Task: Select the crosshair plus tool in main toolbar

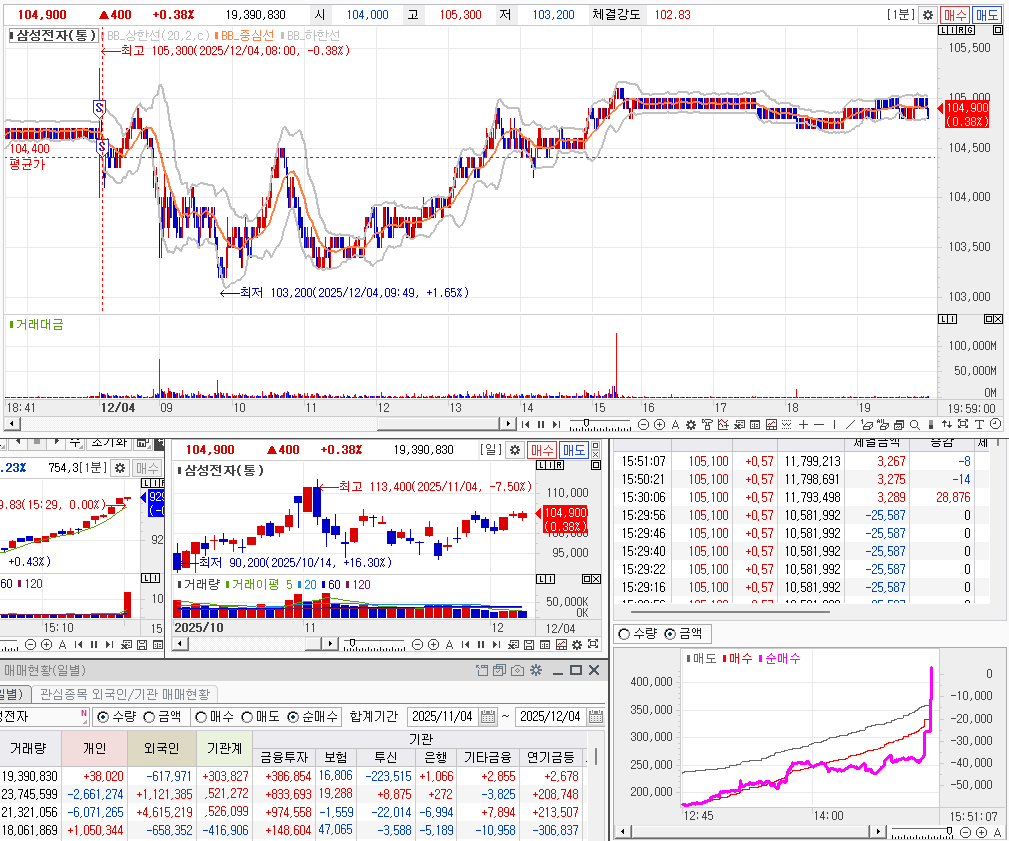Action: pos(803,424)
